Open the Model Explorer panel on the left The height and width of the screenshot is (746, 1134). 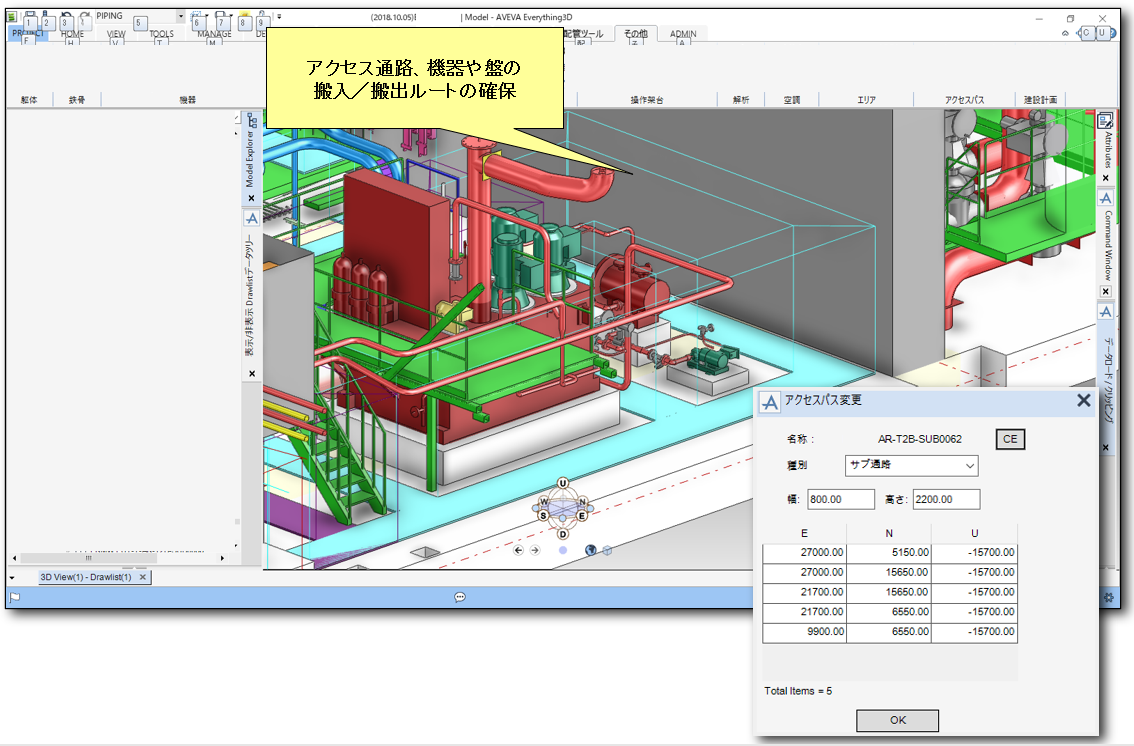(x=250, y=160)
